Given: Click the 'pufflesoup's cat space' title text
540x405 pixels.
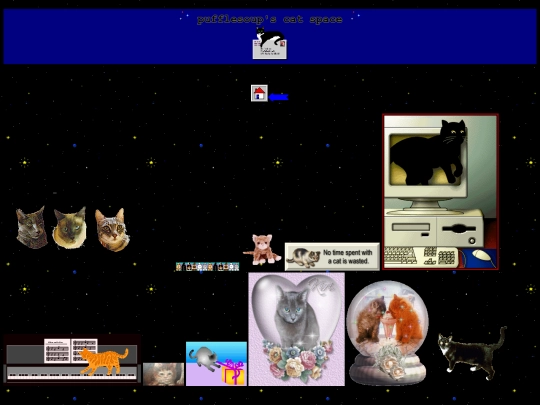Looking at the screenshot, I should [x=270, y=19].
